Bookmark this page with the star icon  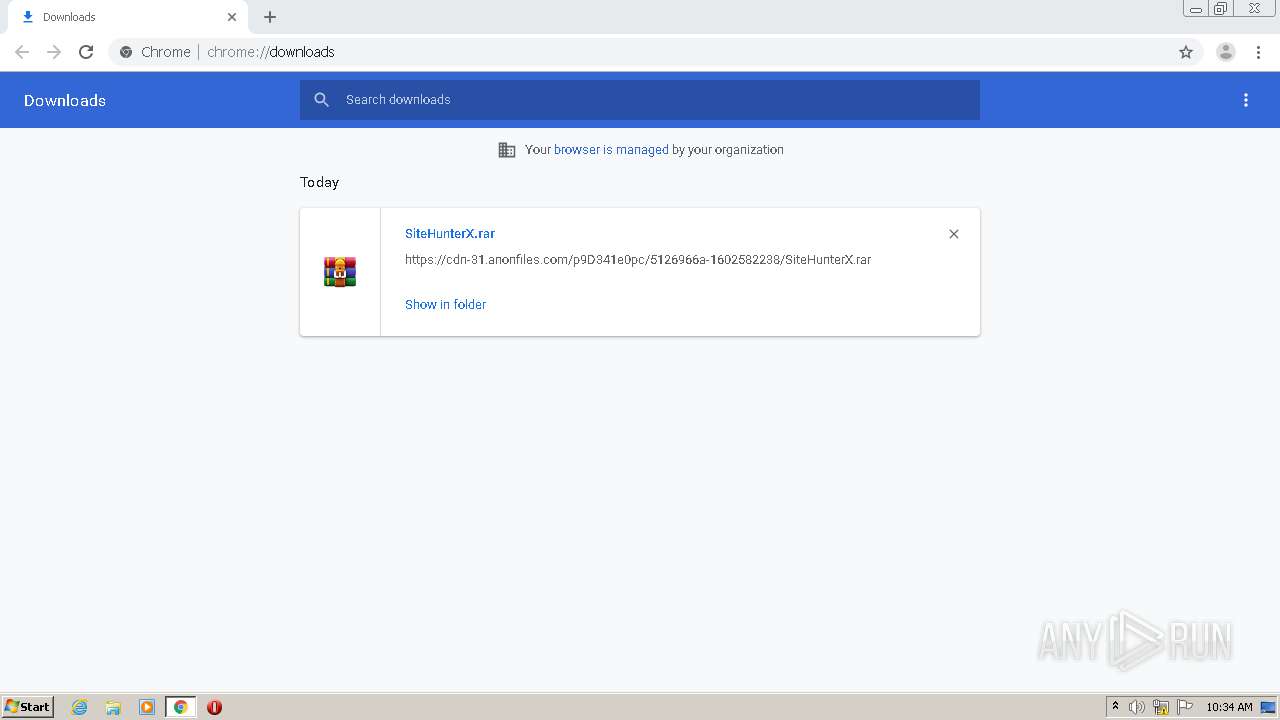(1186, 52)
